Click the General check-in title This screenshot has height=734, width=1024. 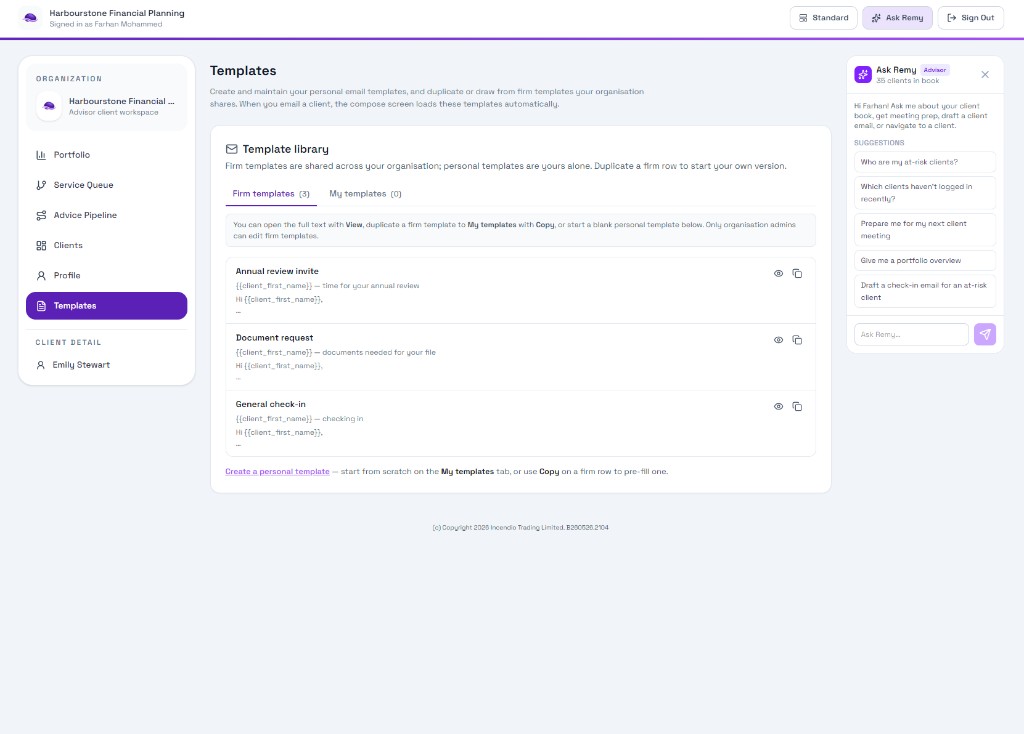(270, 404)
